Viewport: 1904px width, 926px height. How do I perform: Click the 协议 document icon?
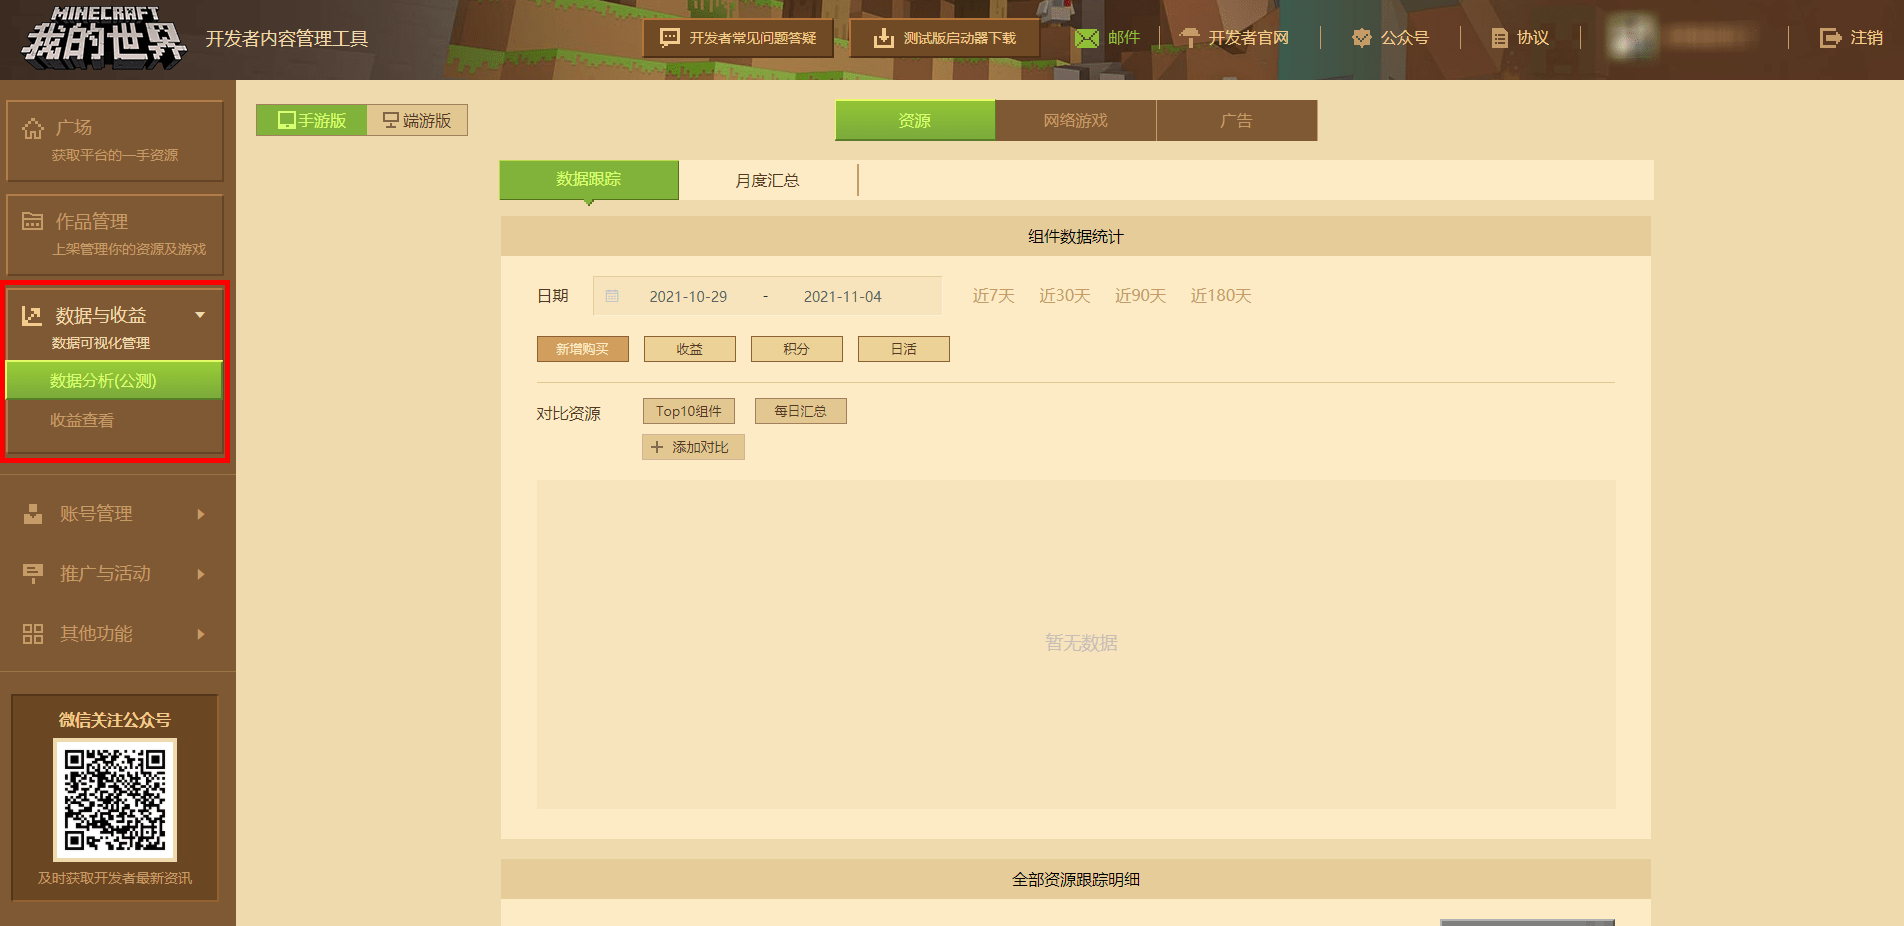[1499, 38]
